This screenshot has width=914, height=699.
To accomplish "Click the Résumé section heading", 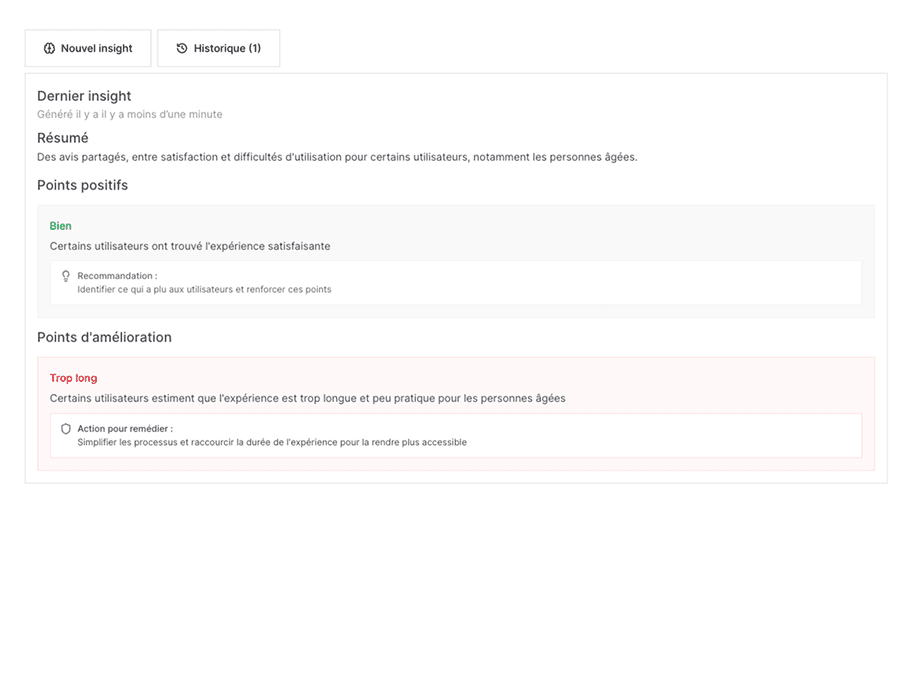I will click(x=63, y=138).
